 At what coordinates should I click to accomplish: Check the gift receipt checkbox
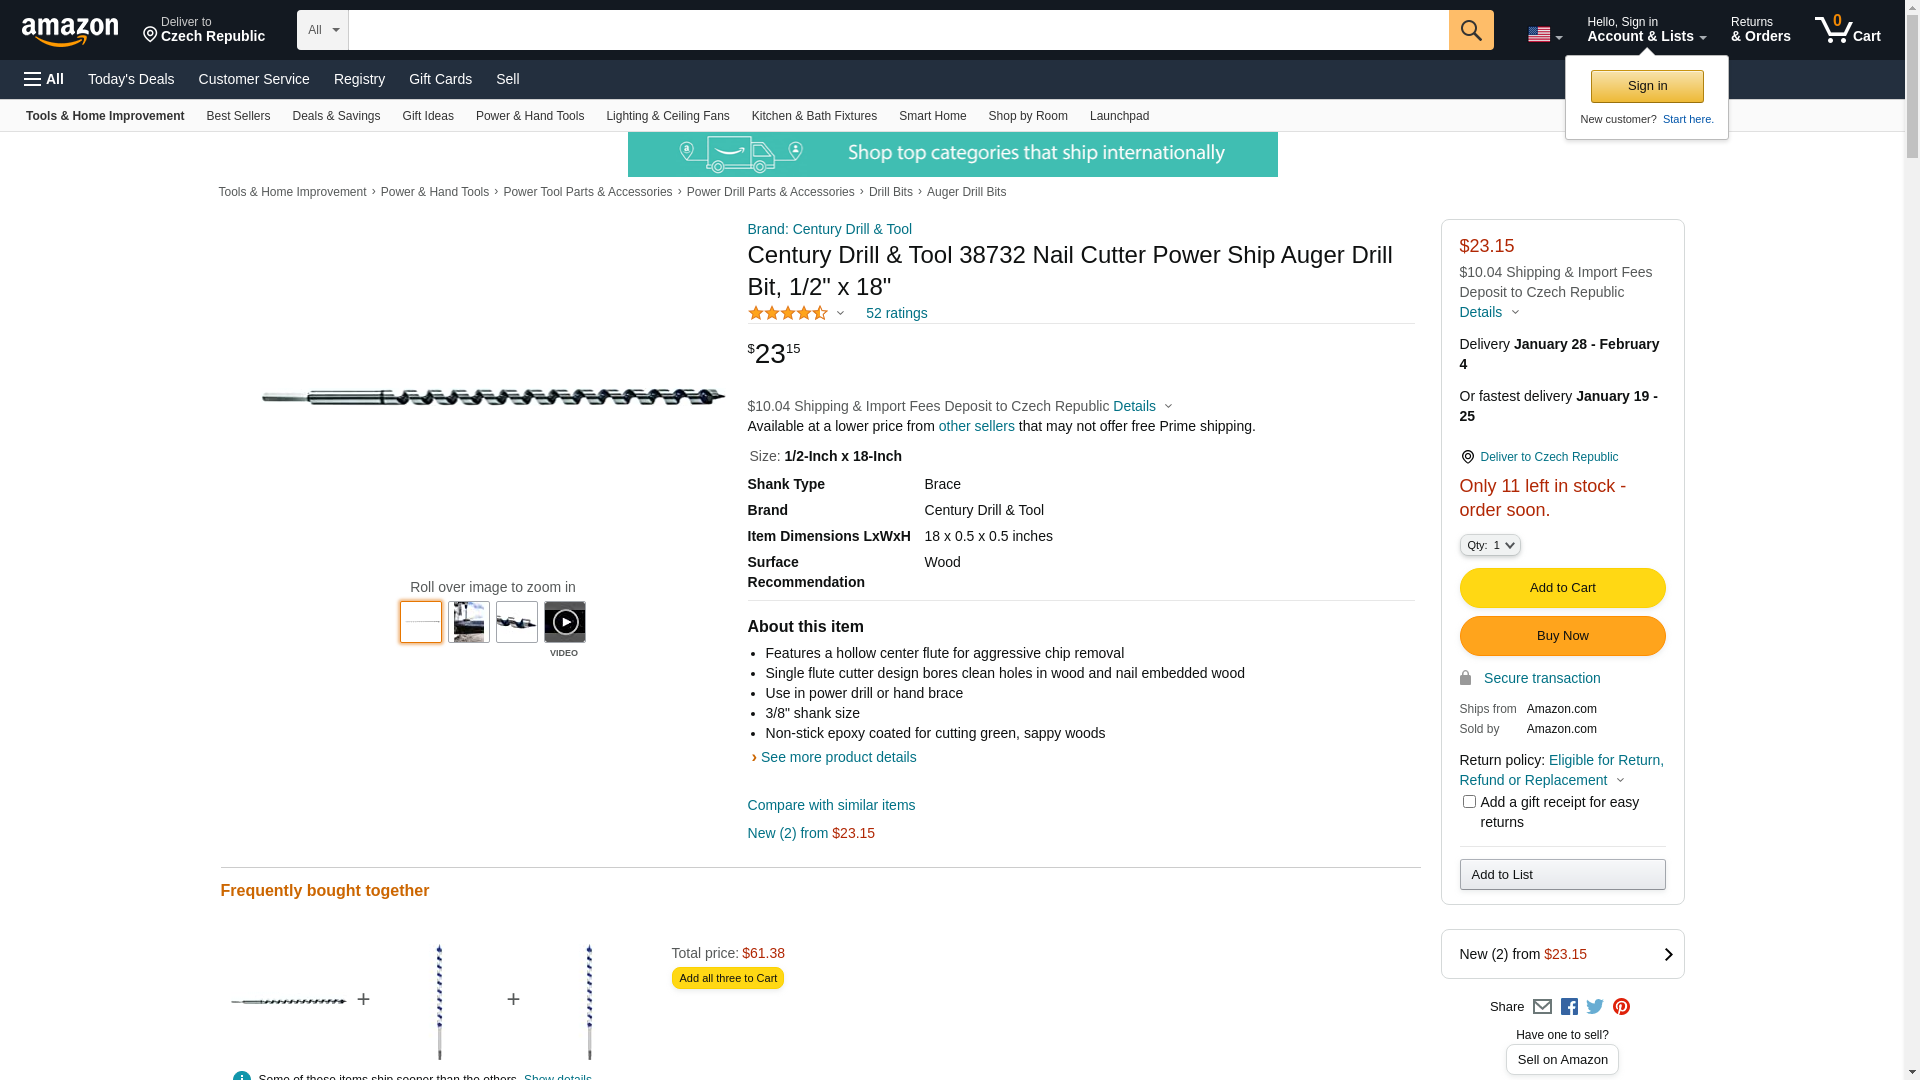1469,802
